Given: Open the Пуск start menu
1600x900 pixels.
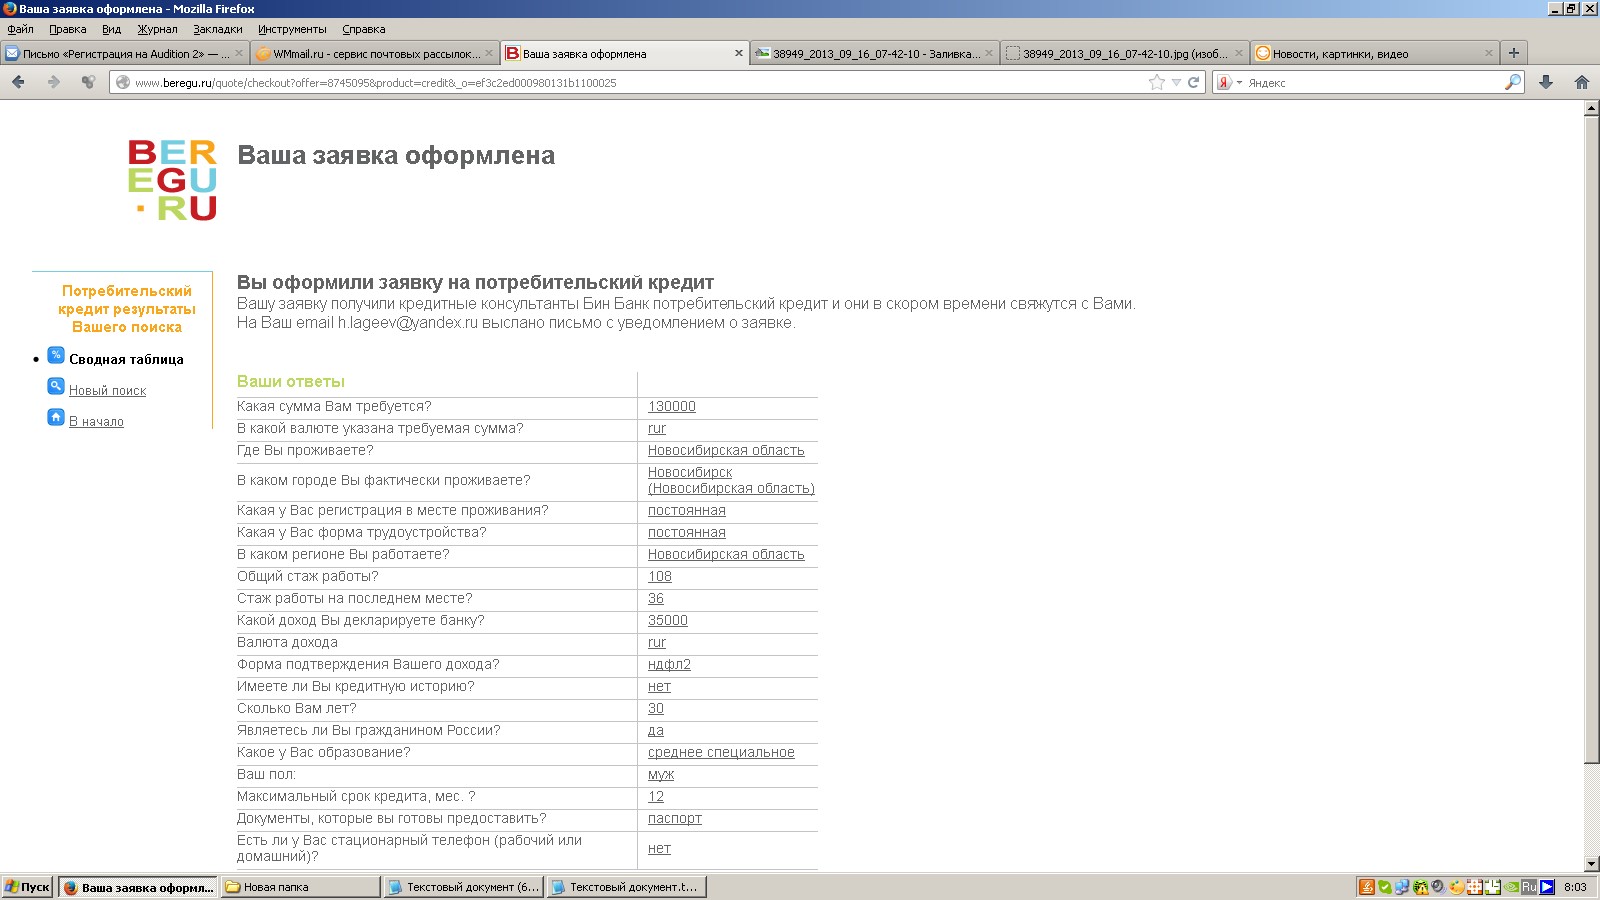Looking at the screenshot, I should tap(28, 887).
